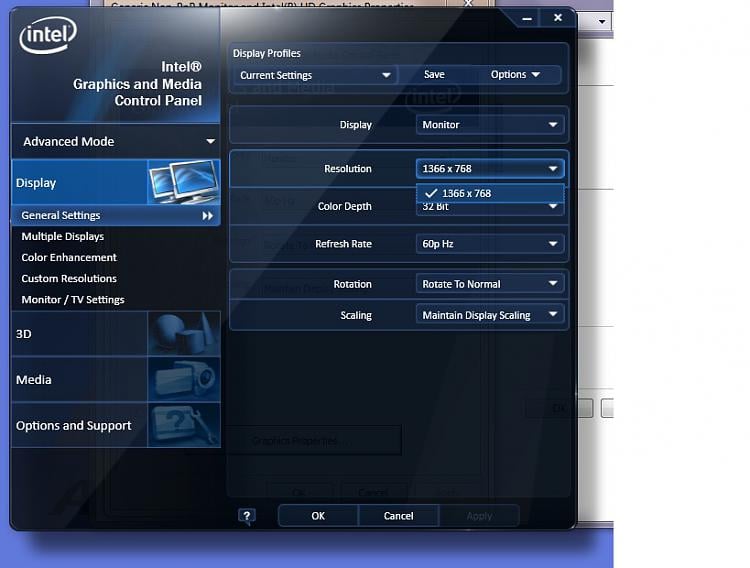Screen dimensions: 750x568
Task: Click the Media camcorder icon
Action: click(184, 379)
